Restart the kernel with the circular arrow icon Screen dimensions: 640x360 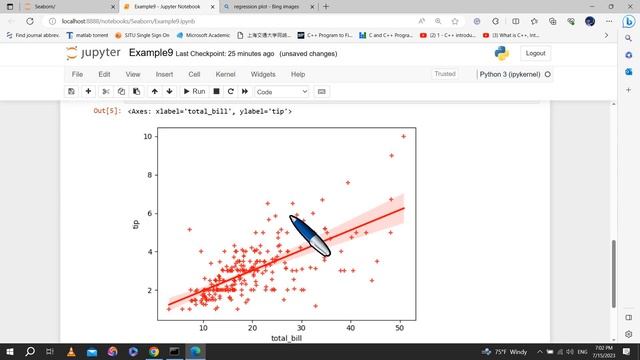231,91
